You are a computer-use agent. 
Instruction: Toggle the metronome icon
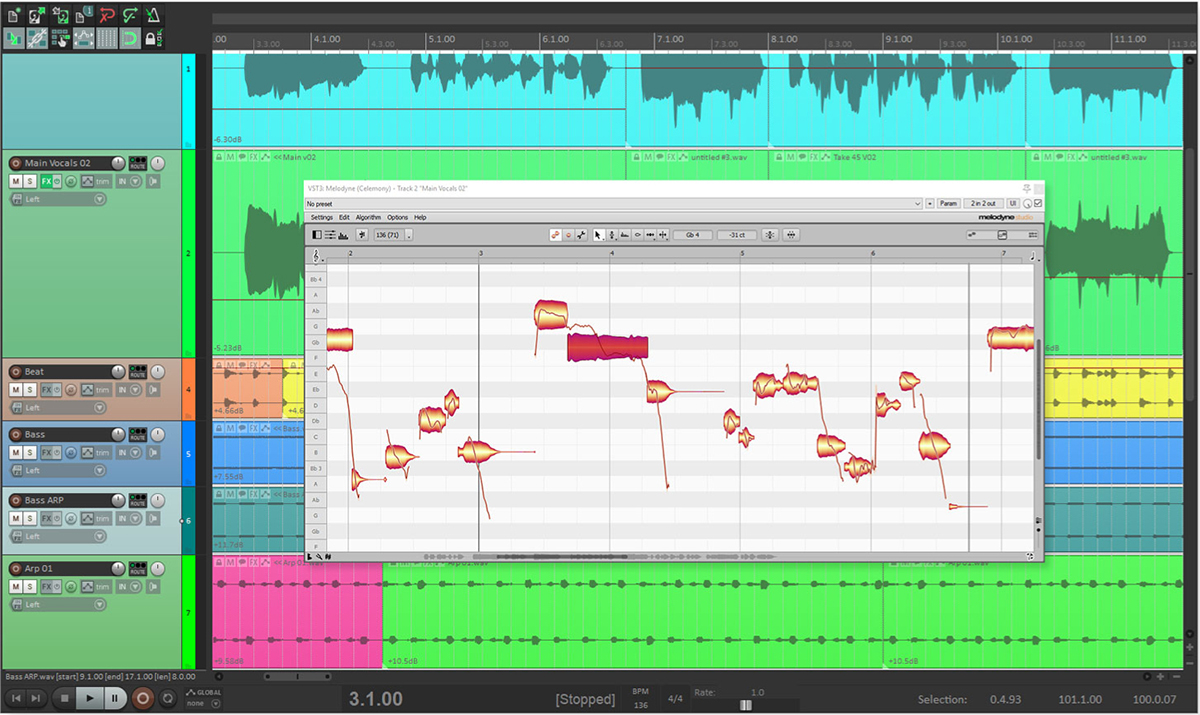153,16
